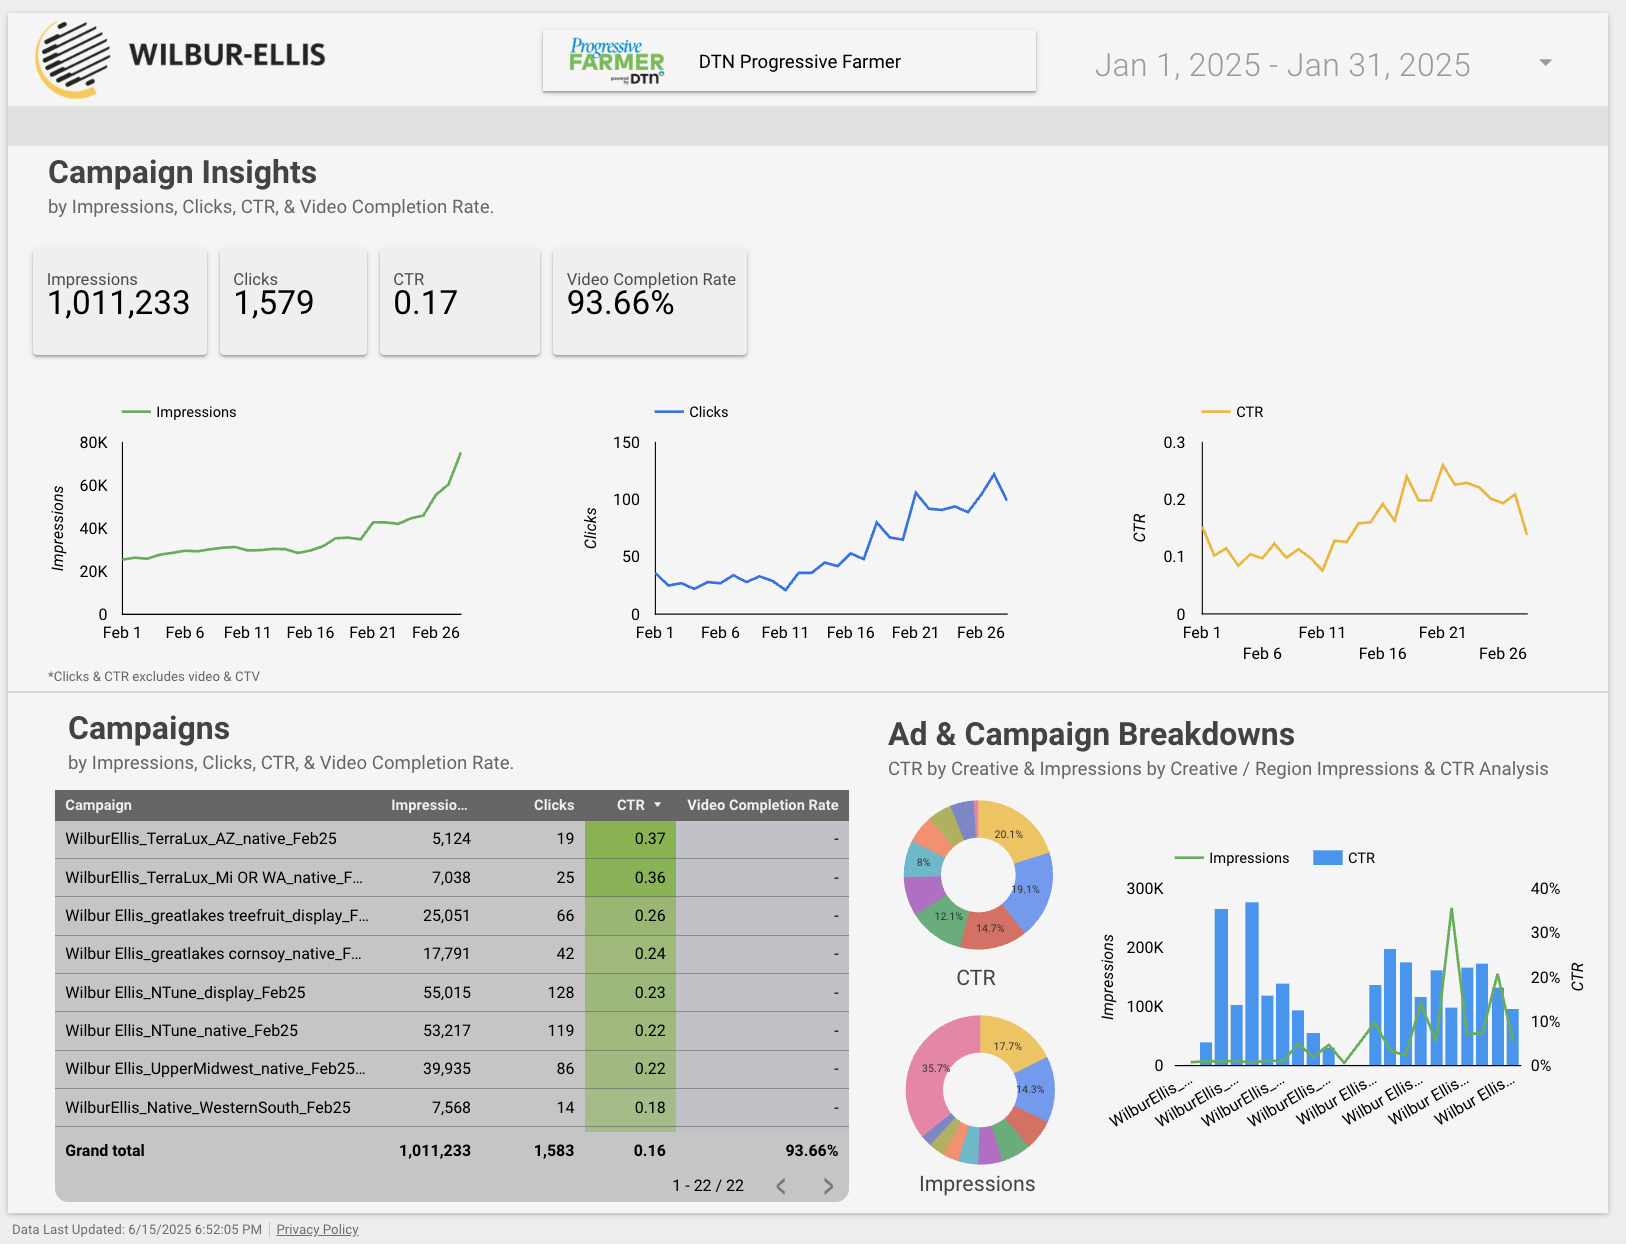Click the green Impressions legend line above the line chart
1626x1244 pixels.
[136, 412]
